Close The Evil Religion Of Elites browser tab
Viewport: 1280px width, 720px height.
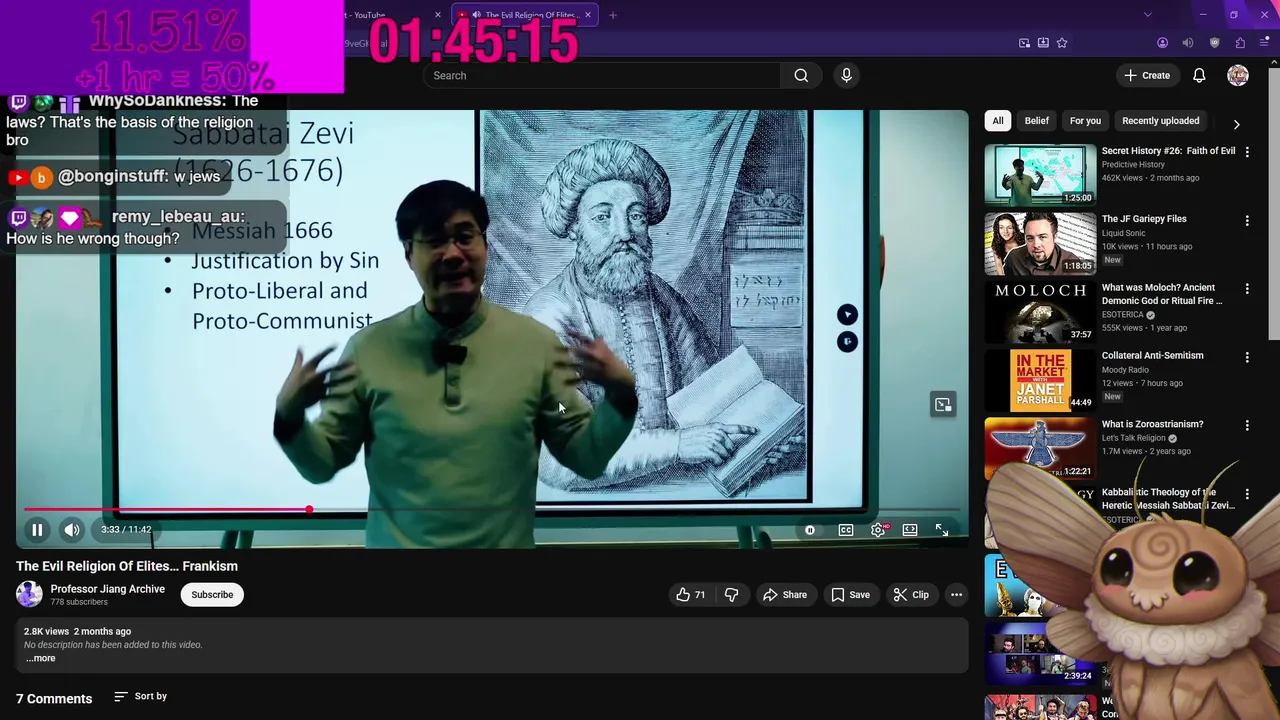(588, 15)
